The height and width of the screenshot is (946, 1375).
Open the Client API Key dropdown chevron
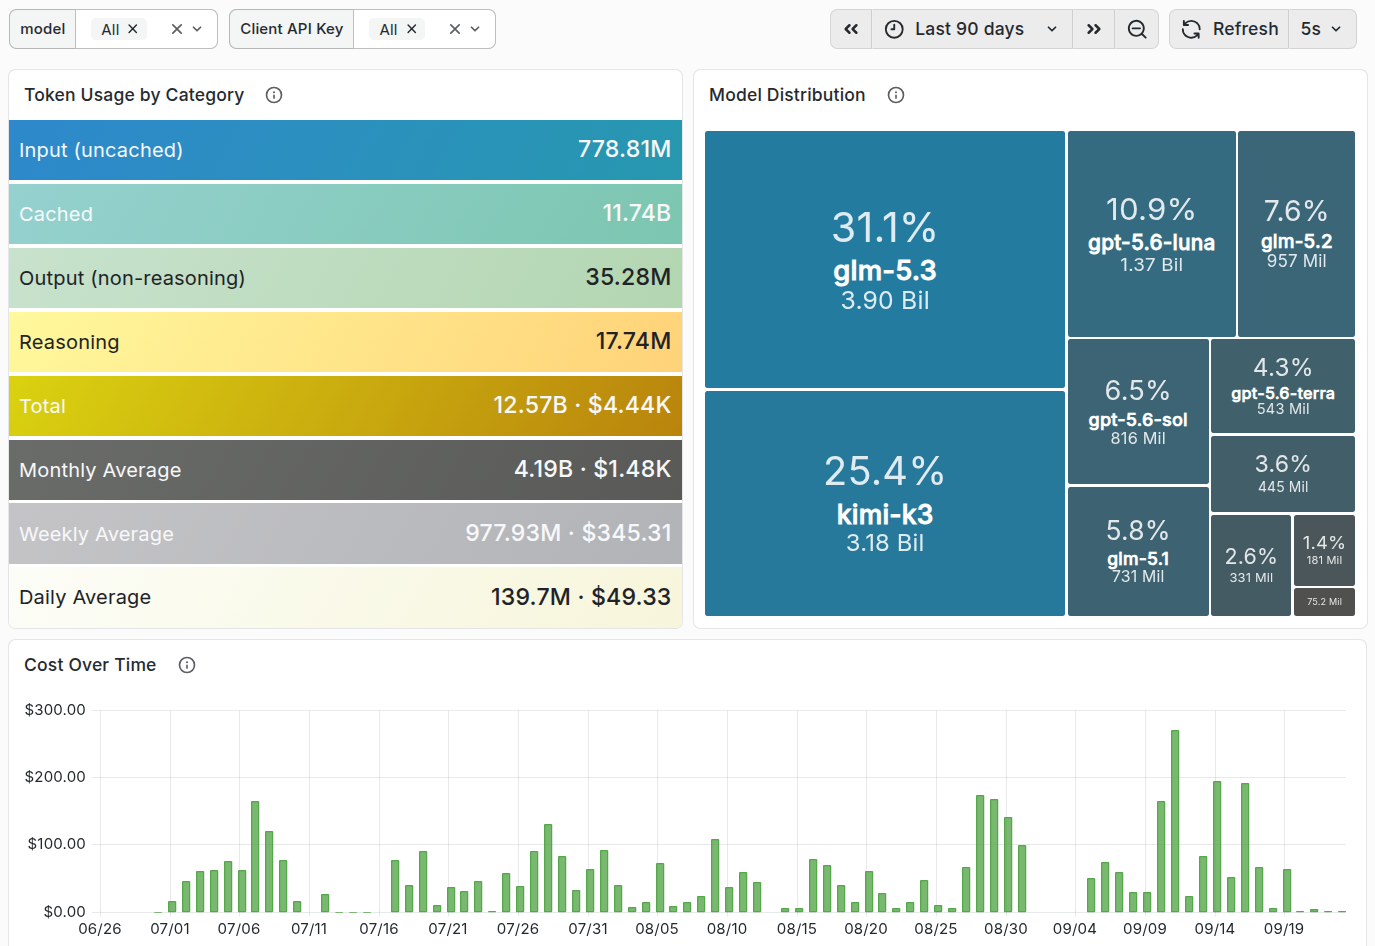point(475,29)
